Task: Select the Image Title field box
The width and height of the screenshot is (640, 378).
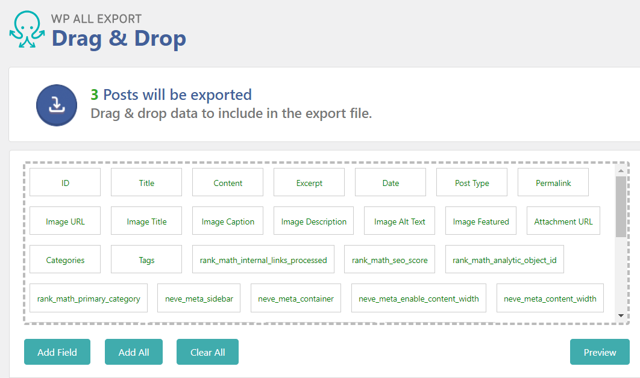Action: tap(146, 221)
